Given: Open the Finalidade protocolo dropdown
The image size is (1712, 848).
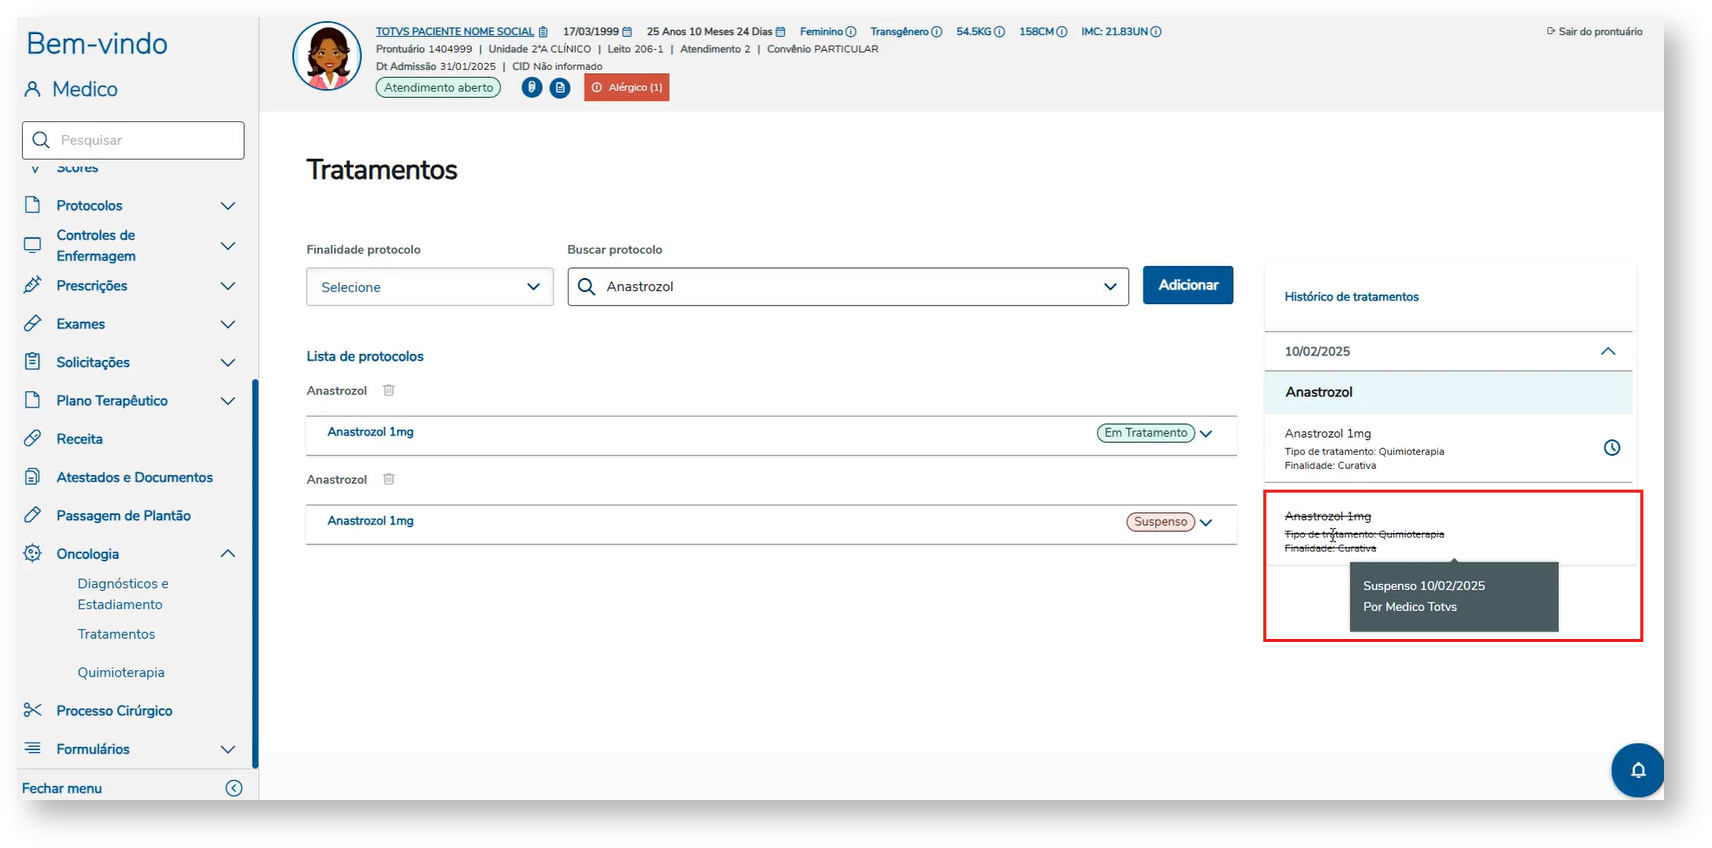Looking at the screenshot, I should 429,287.
